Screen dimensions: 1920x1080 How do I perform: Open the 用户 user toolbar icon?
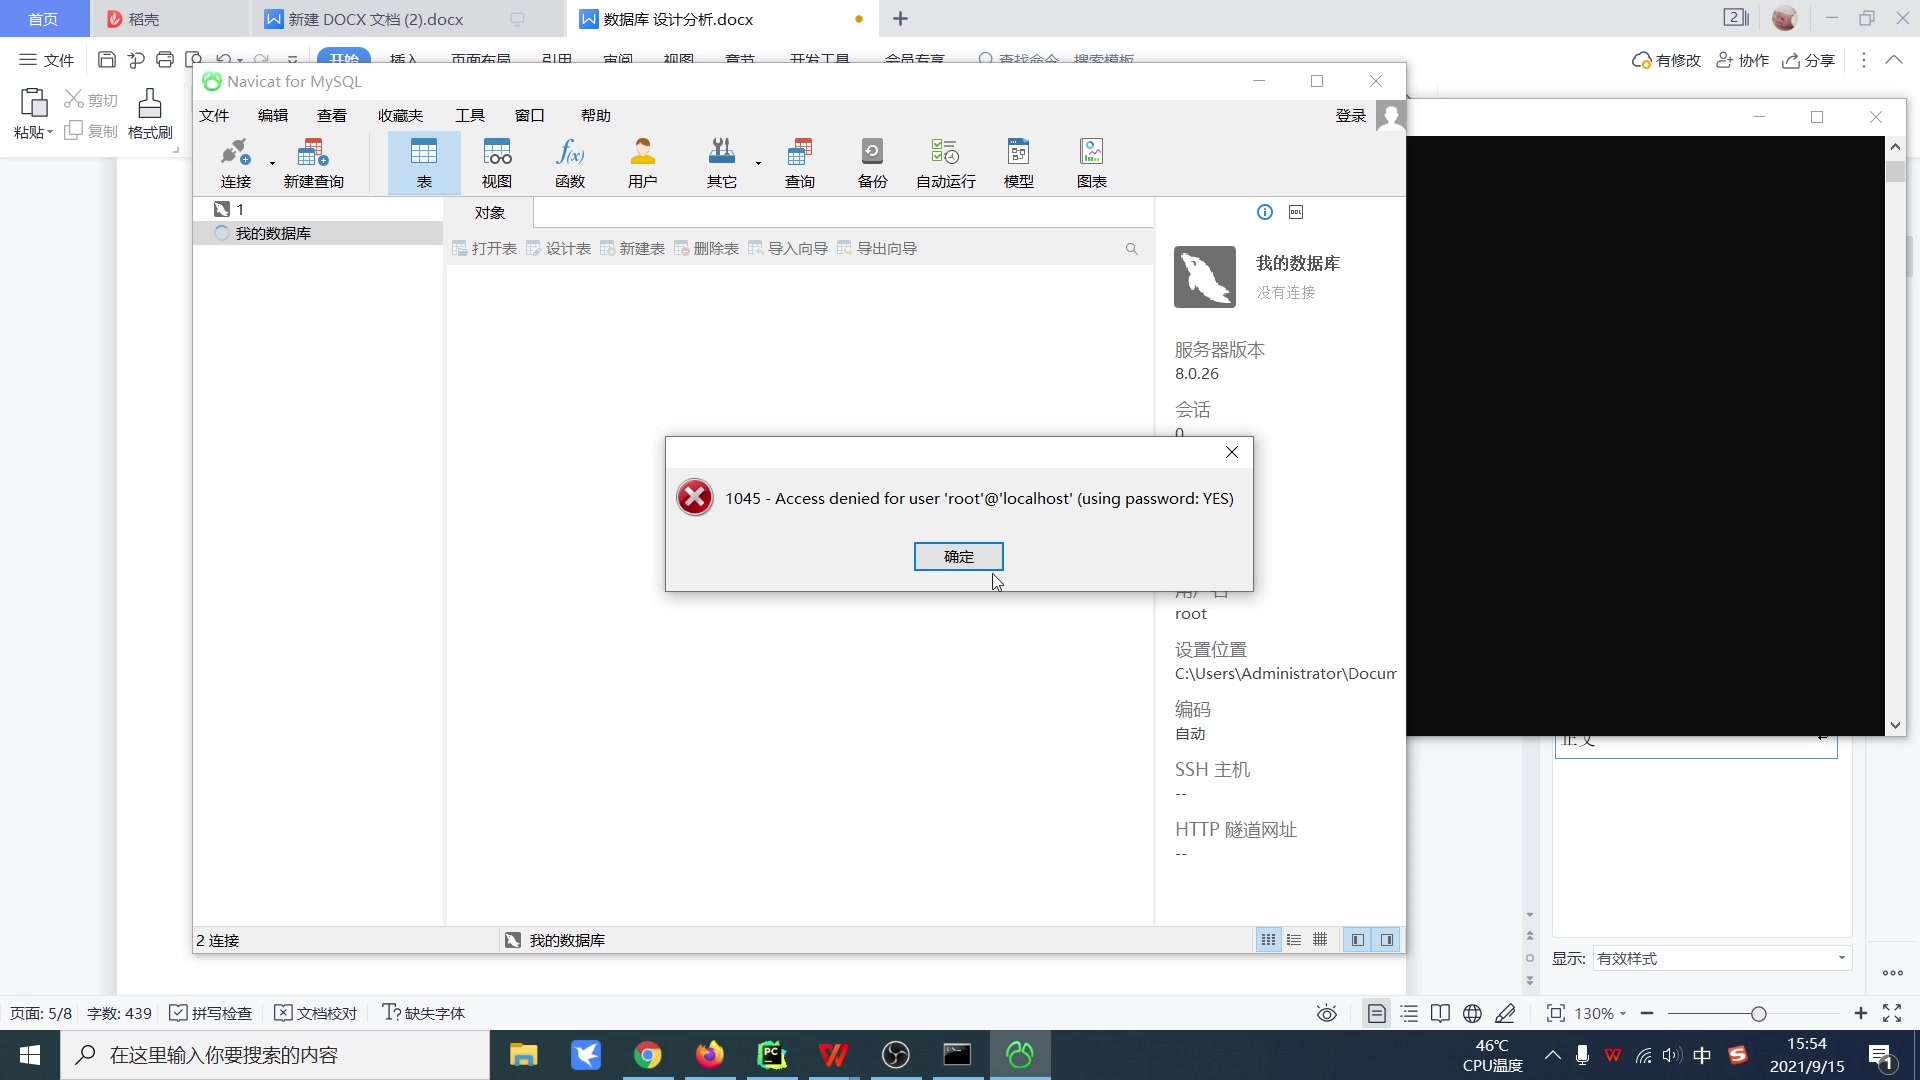643,163
